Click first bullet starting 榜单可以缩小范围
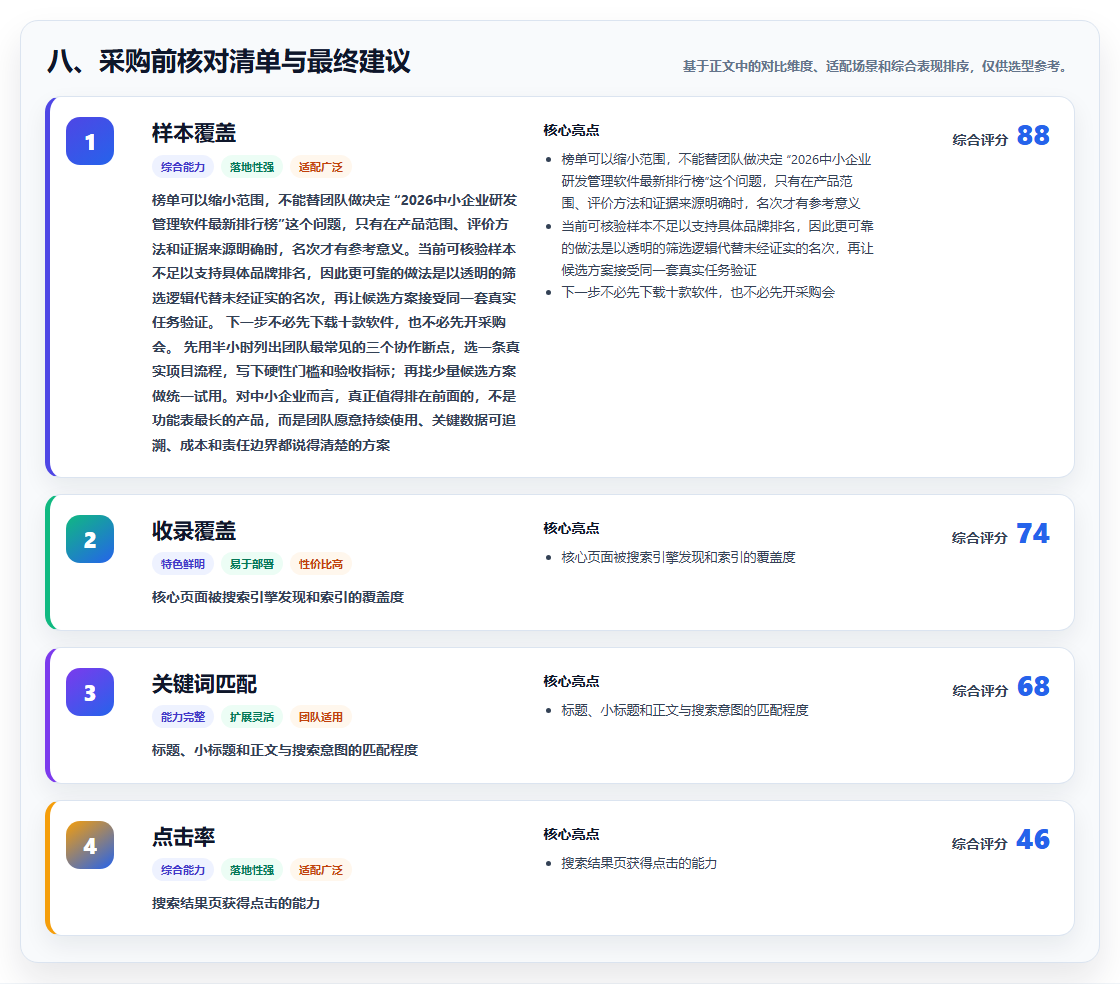Viewport: 1120px width, 984px height. 716,181
